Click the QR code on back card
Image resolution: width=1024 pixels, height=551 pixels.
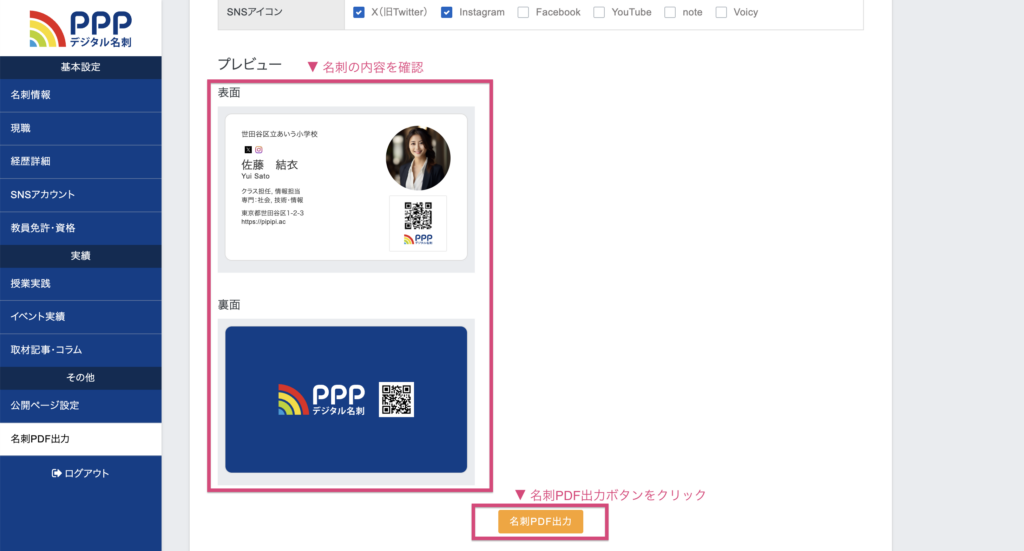[x=396, y=400]
